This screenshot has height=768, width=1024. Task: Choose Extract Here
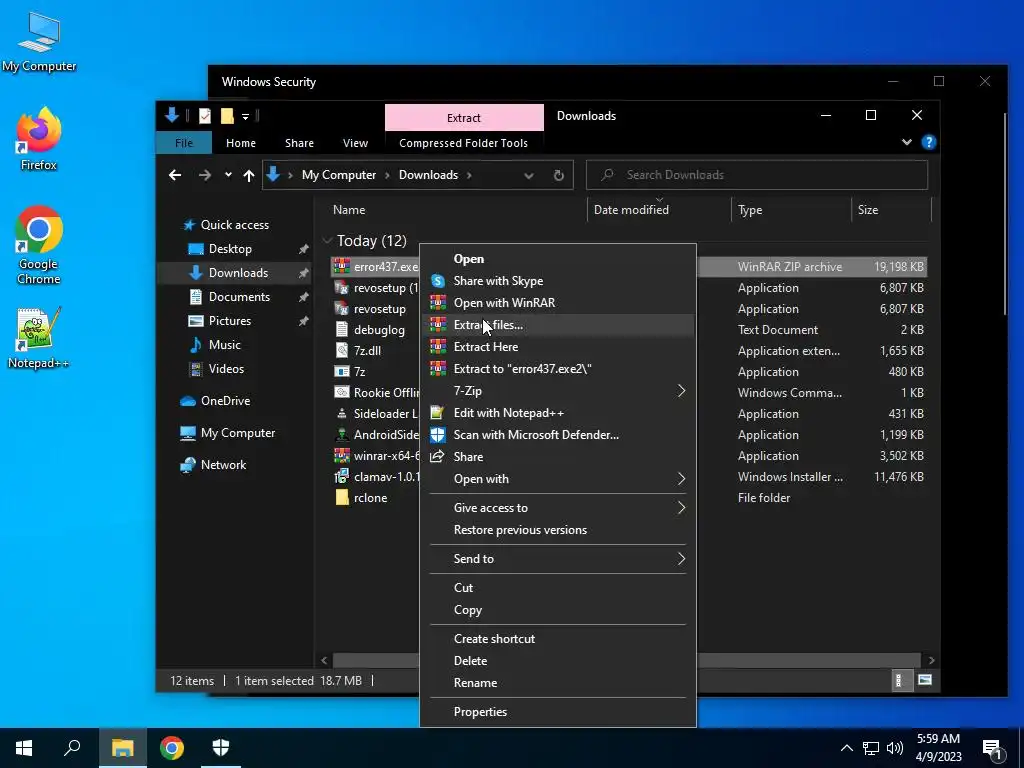point(558,347)
